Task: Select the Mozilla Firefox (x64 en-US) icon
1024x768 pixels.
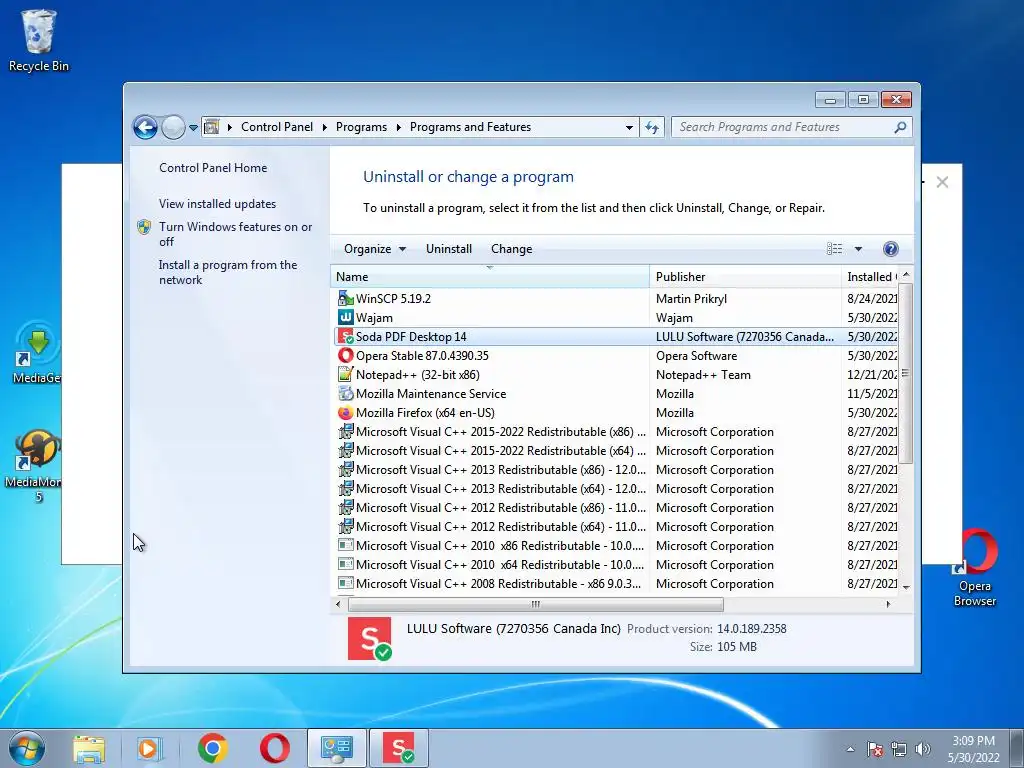Action: point(345,413)
